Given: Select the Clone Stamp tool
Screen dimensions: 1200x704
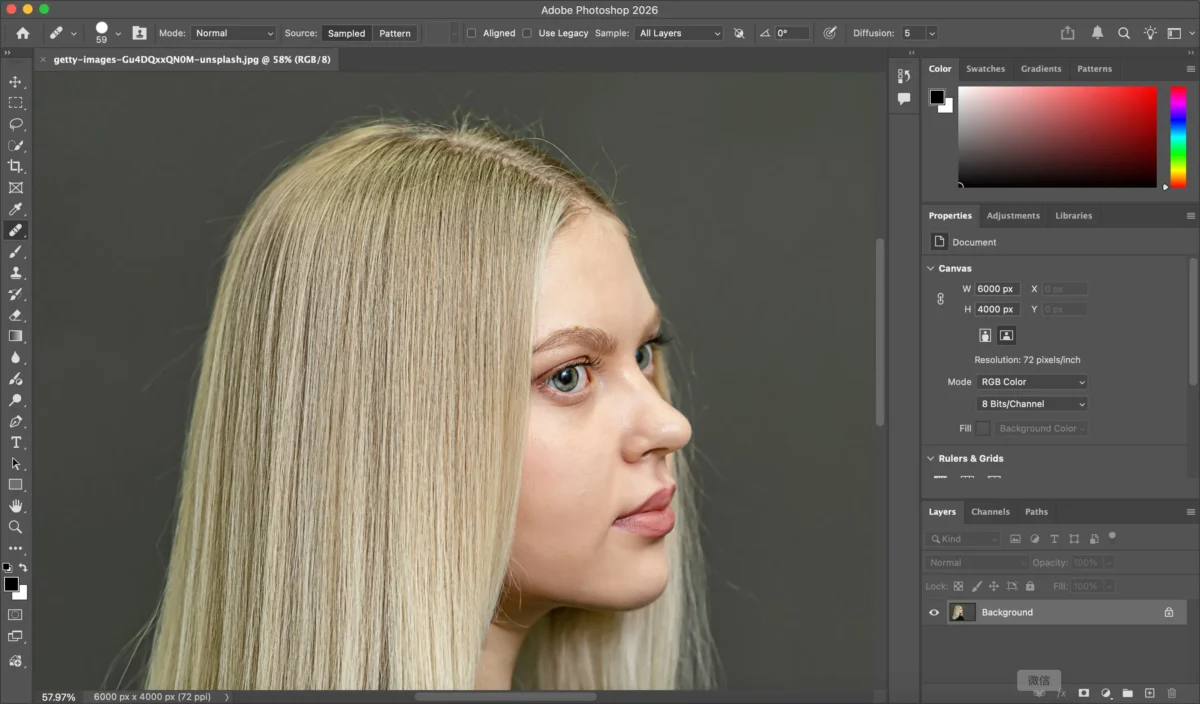Looking at the screenshot, I should pyautogui.click(x=16, y=272).
